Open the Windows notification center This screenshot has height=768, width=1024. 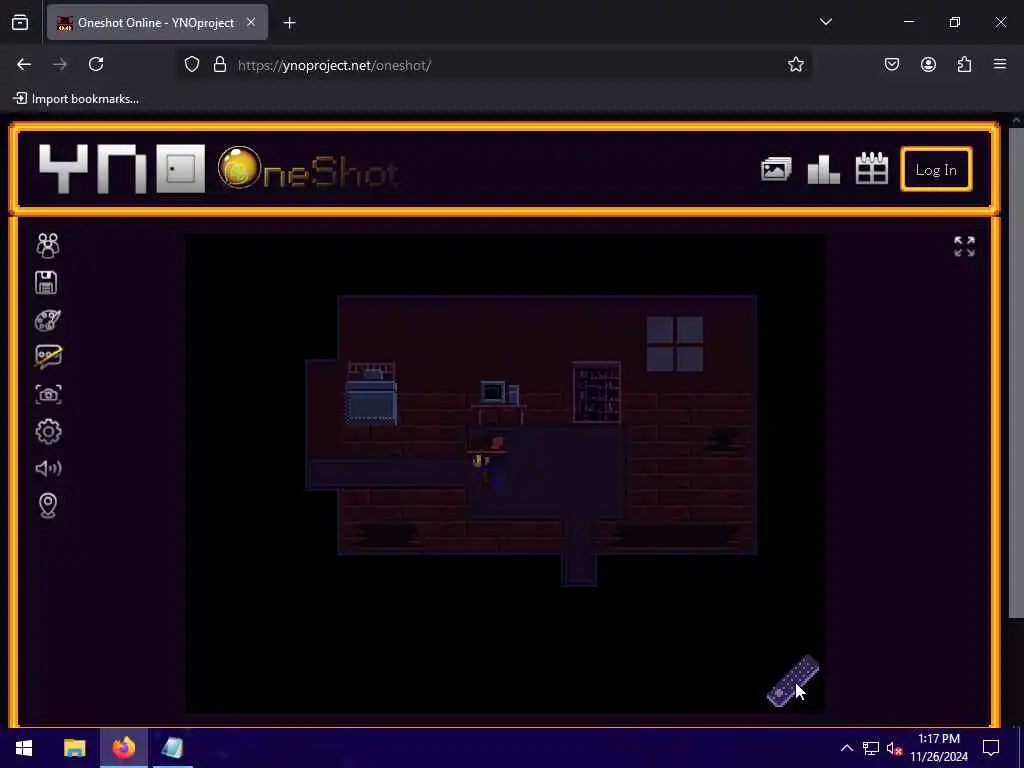pyautogui.click(x=991, y=748)
